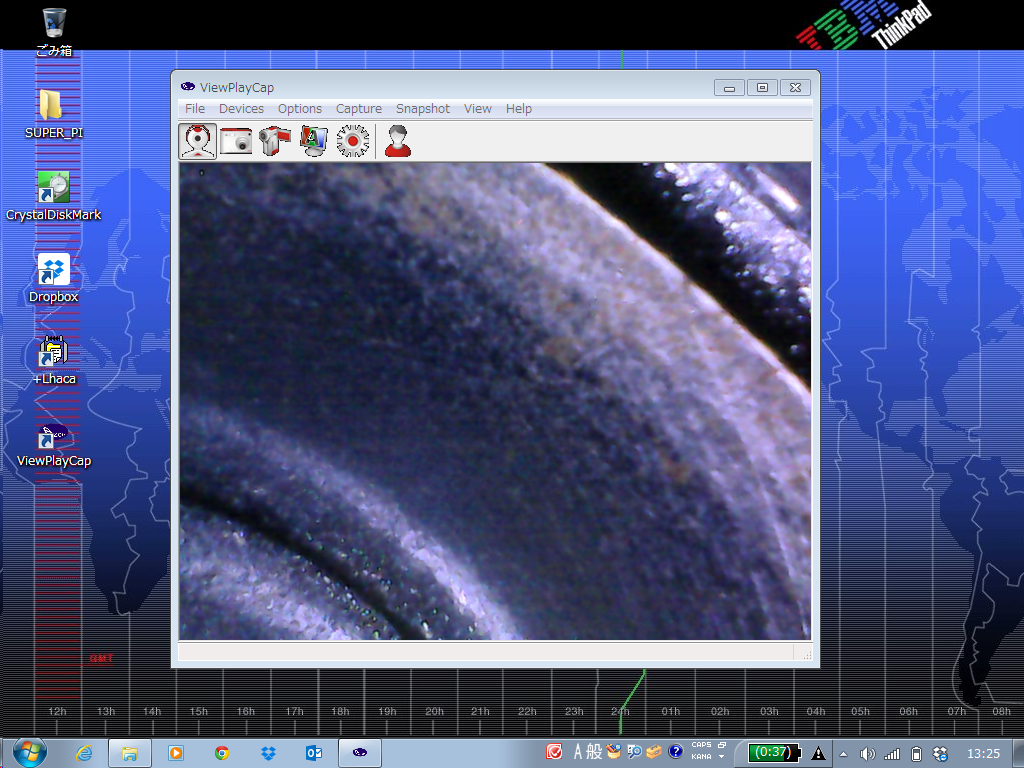Image resolution: width=1024 pixels, height=768 pixels.
Task: Launch Internet Explorer from the taskbar
Action: point(84,754)
